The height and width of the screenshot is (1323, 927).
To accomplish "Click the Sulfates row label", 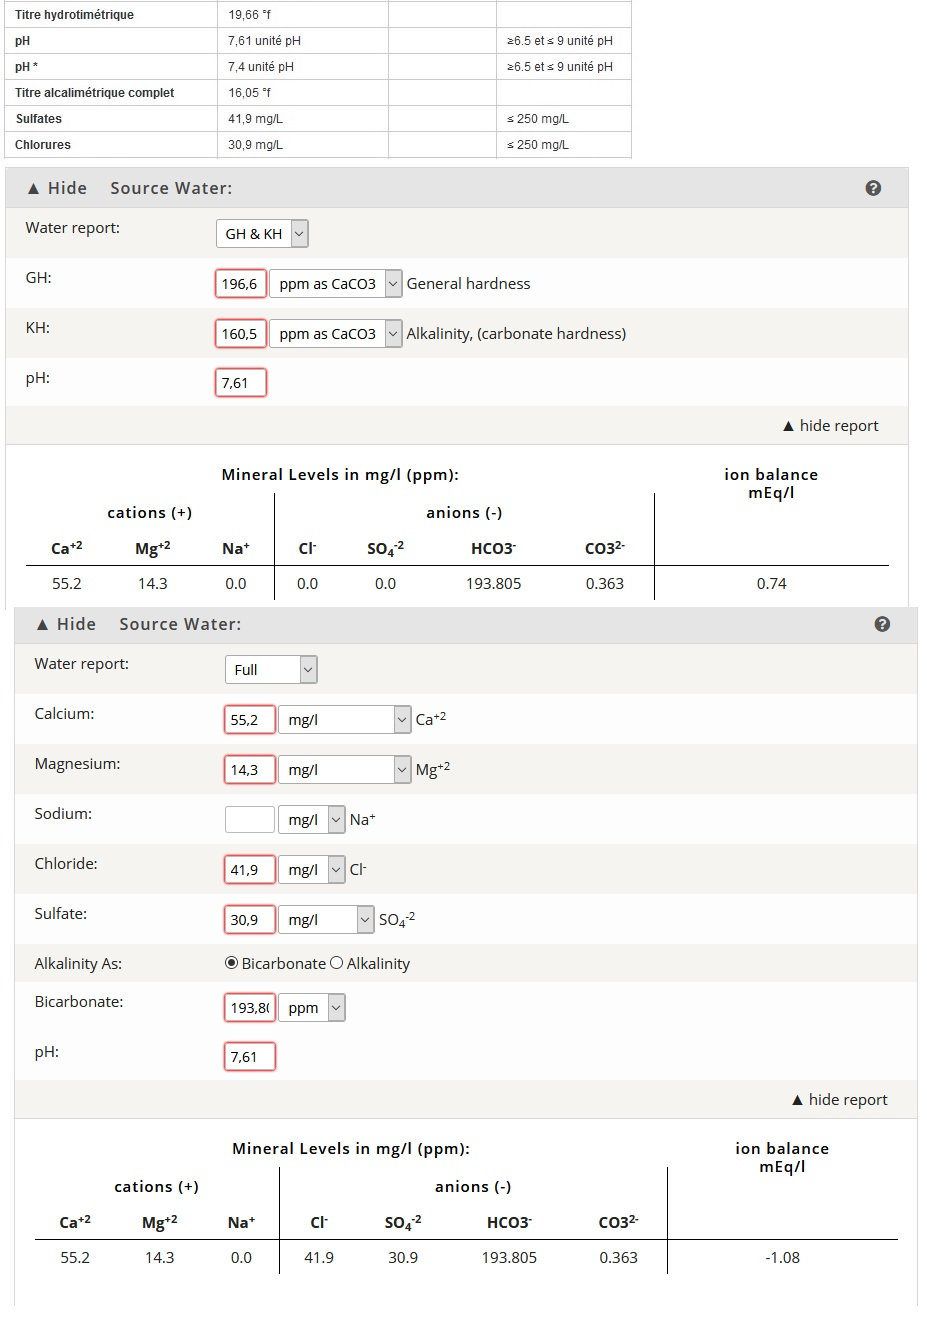I will click(38, 119).
